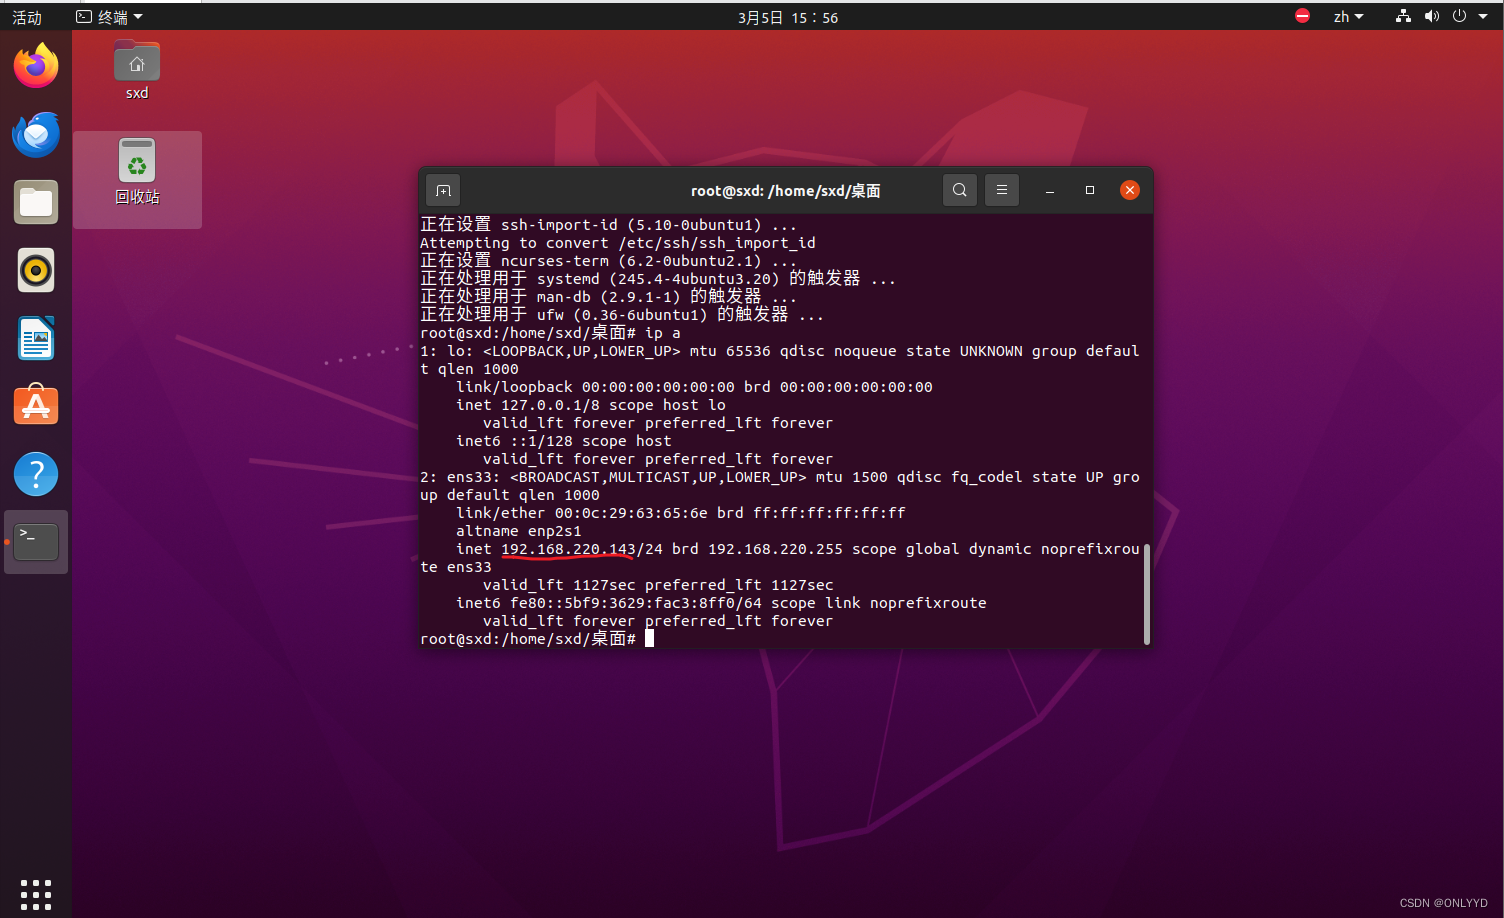This screenshot has height=918, width=1504.
Task: Open LibreOffice Writer from dock
Action: point(36,339)
